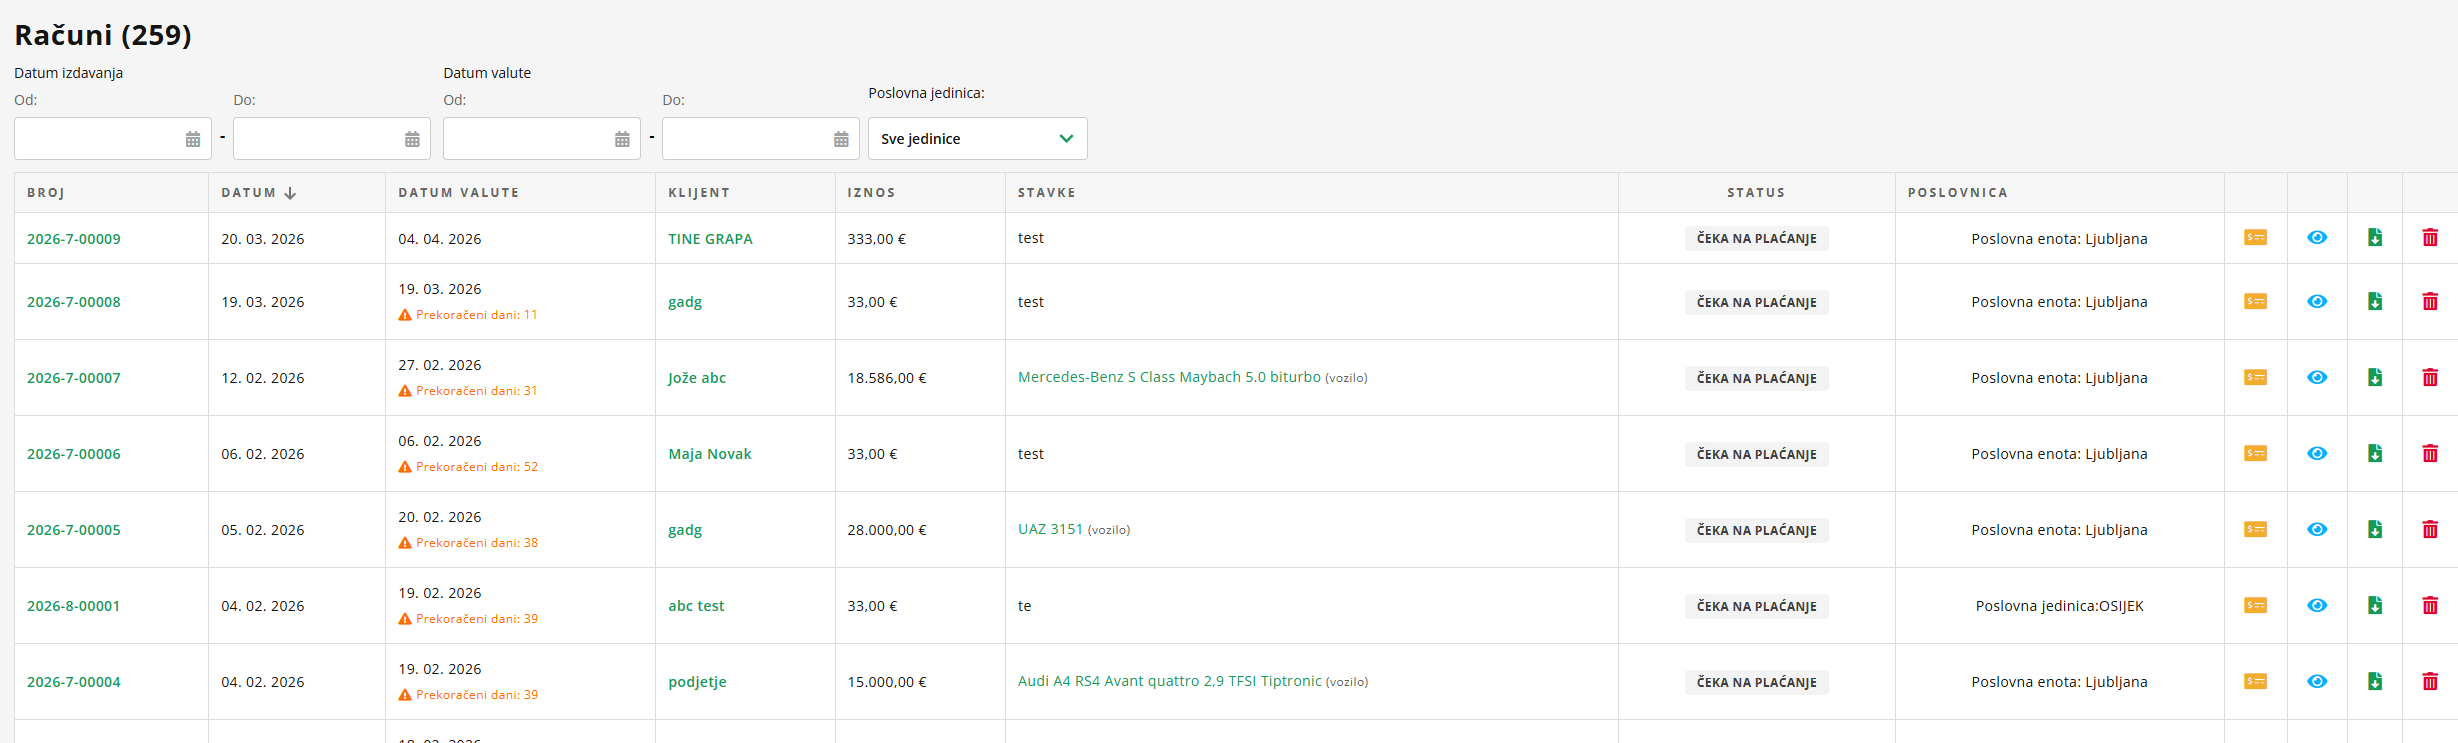
Task: Download invoice 2026-7-00004 document
Action: [2375, 682]
